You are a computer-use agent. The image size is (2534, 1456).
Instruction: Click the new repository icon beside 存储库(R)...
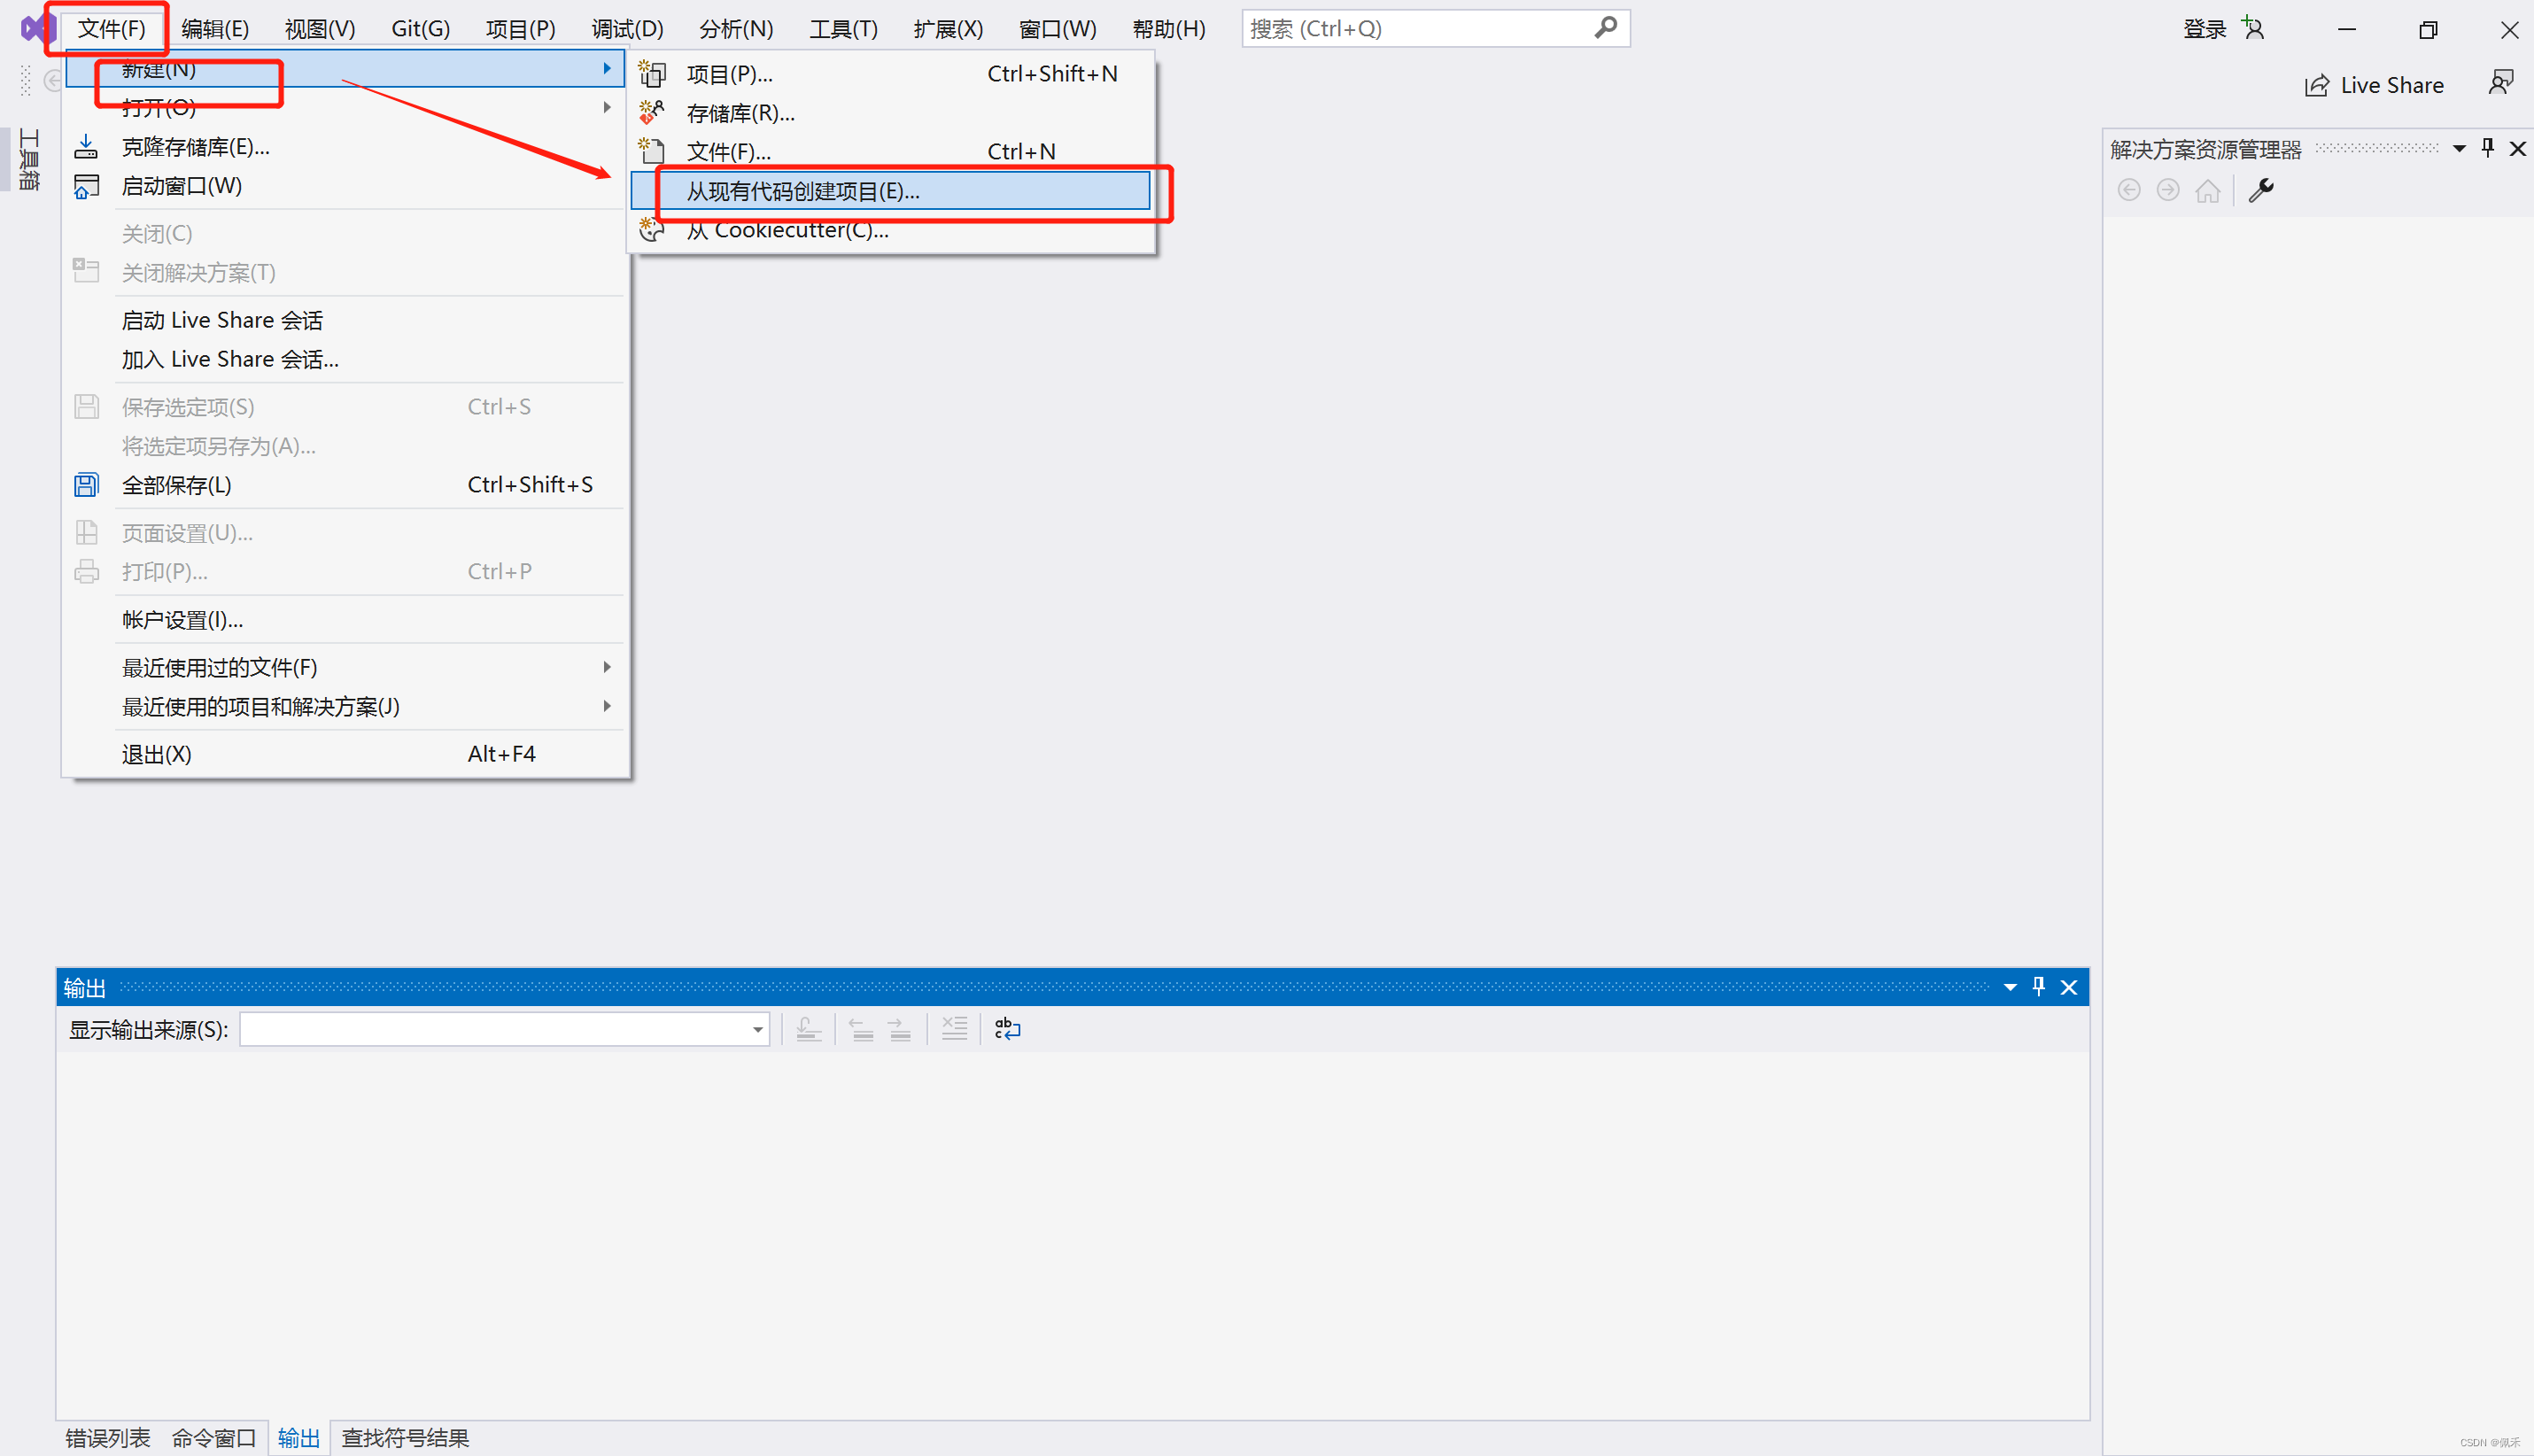click(x=652, y=112)
